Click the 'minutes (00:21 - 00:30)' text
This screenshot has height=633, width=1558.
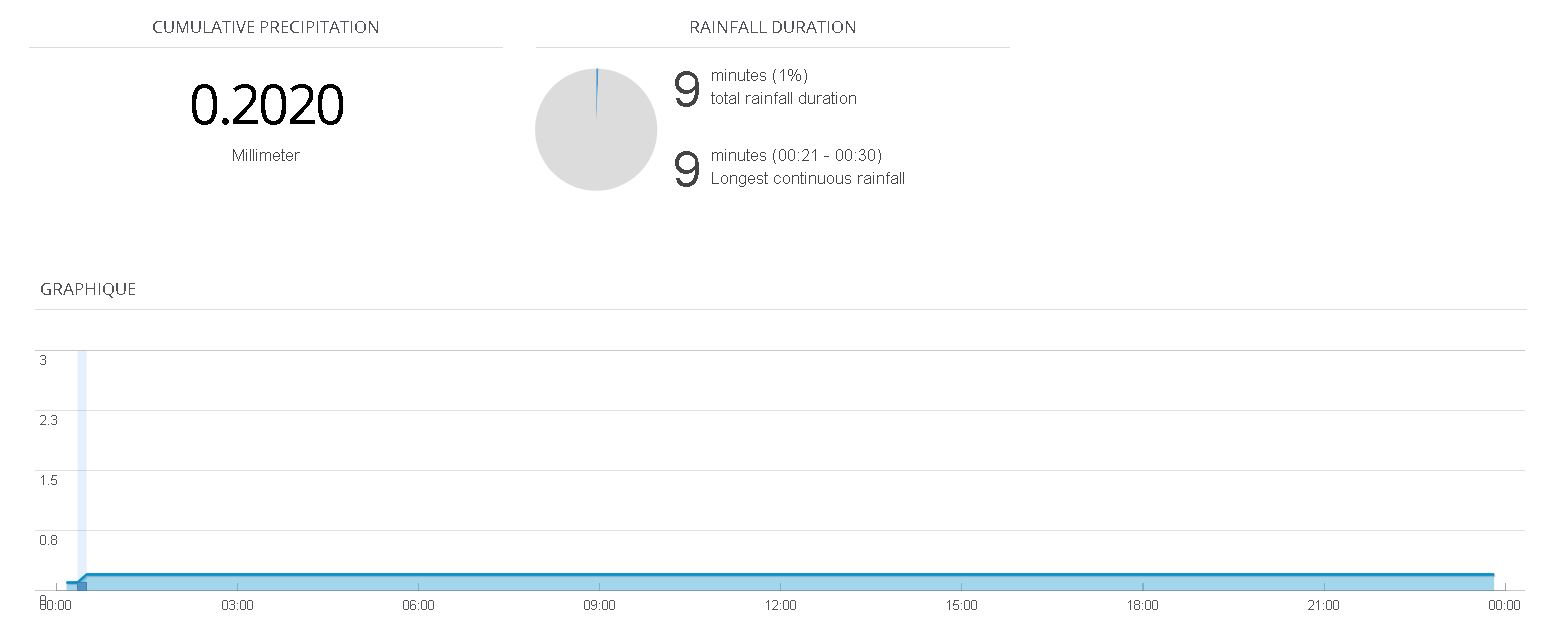coord(796,155)
